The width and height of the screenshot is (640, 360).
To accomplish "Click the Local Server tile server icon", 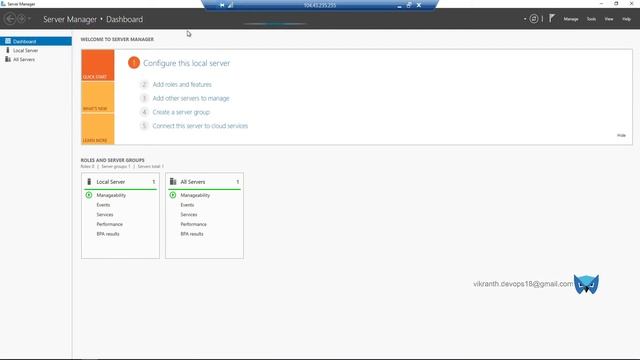I will [x=89, y=182].
